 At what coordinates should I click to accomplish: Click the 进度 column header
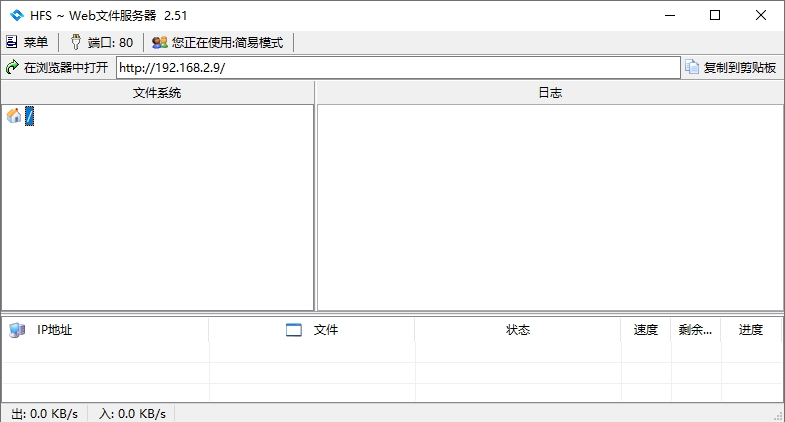click(x=751, y=330)
